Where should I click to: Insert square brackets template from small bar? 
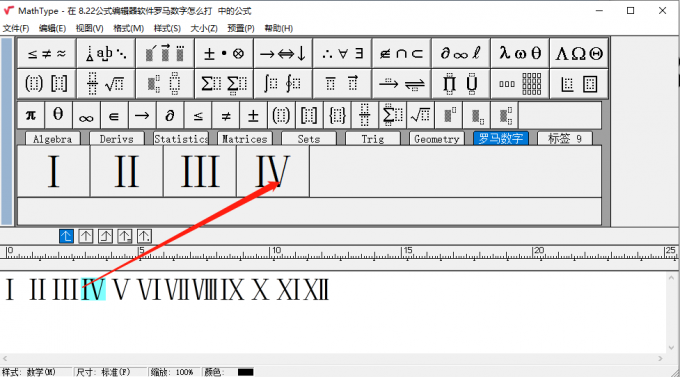click(309, 115)
